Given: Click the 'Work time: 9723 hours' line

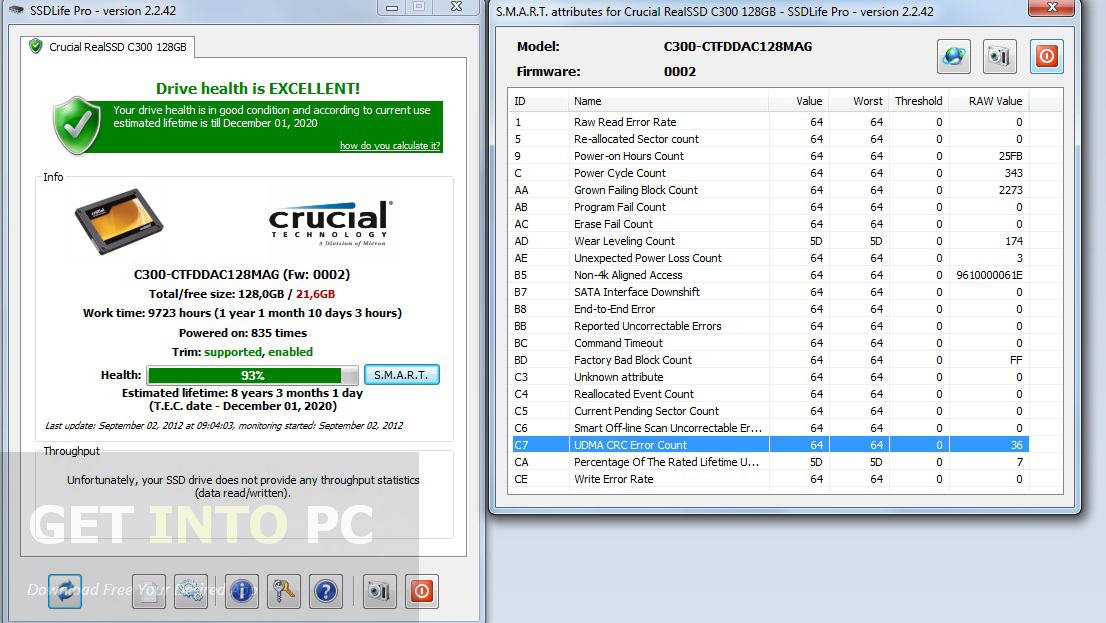Looking at the screenshot, I should [243, 313].
